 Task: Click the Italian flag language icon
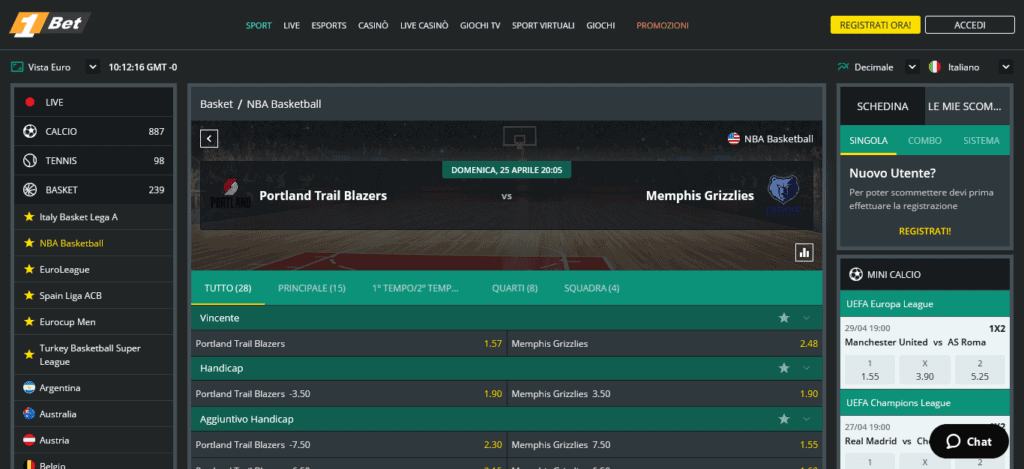pyautogui.click(x=935, y=67)
